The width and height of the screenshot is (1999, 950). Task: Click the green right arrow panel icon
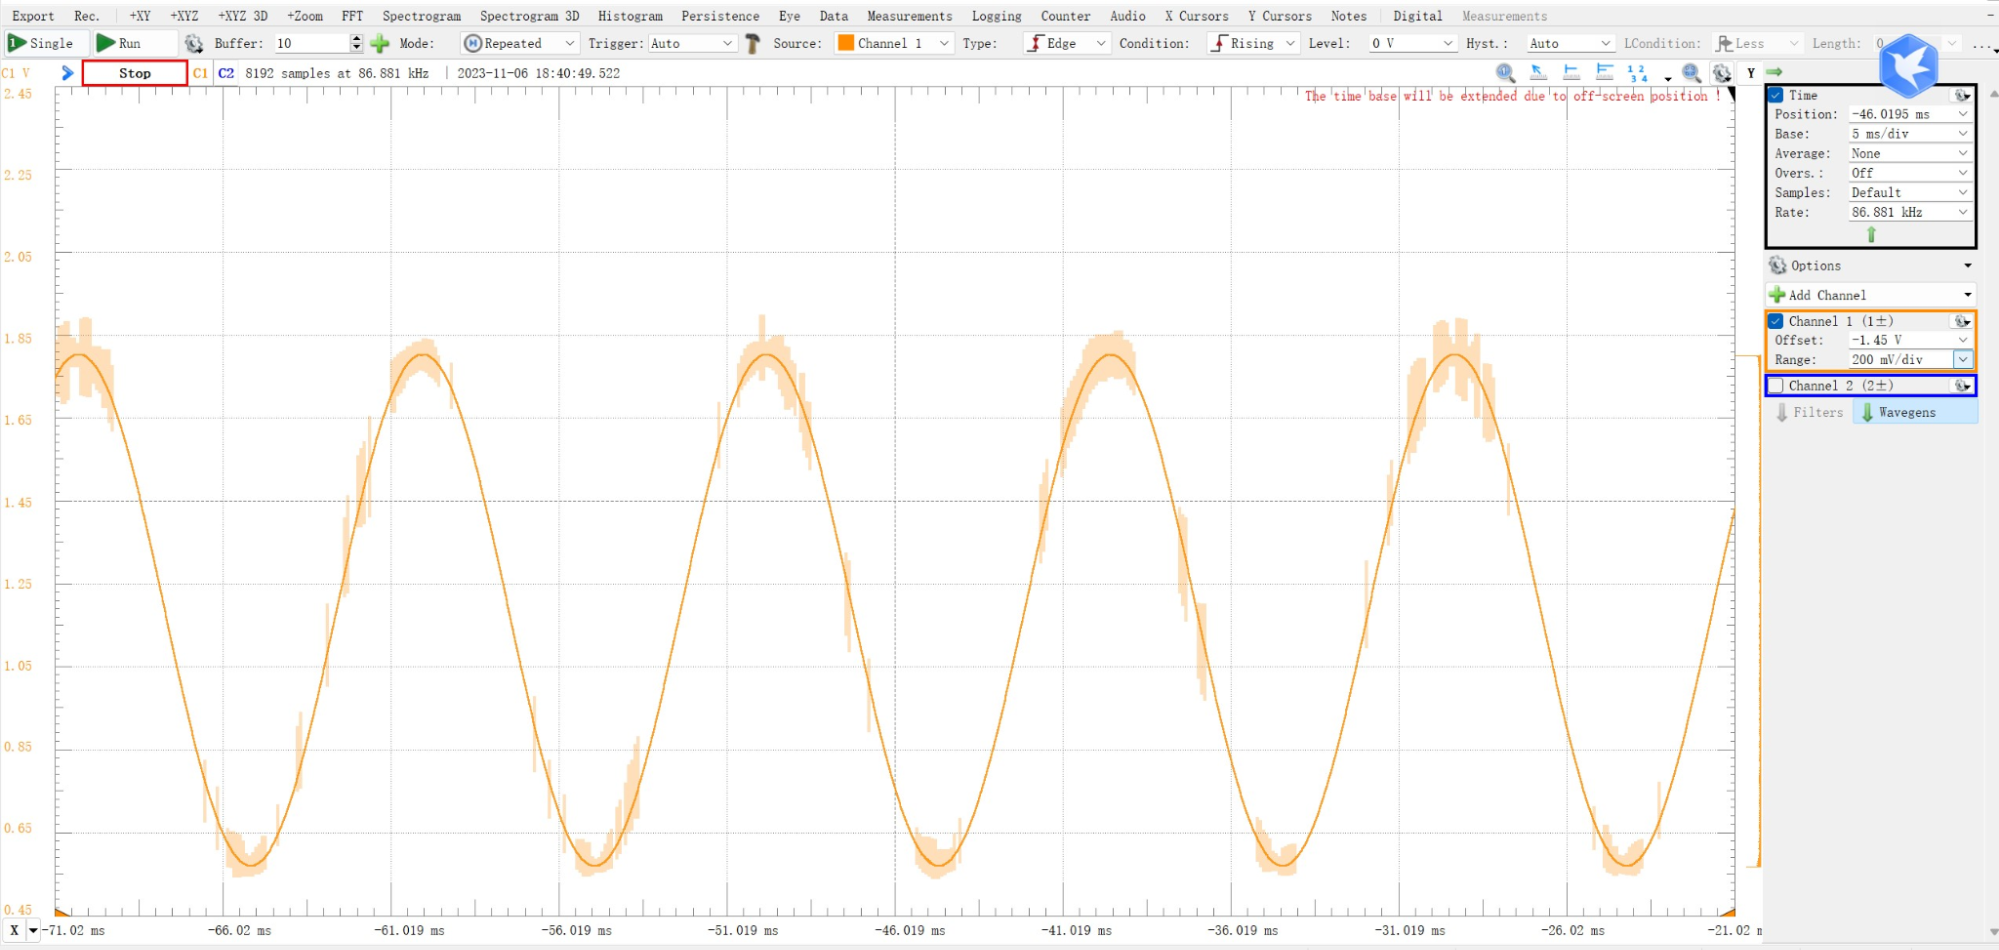[x=1775, y=72]
